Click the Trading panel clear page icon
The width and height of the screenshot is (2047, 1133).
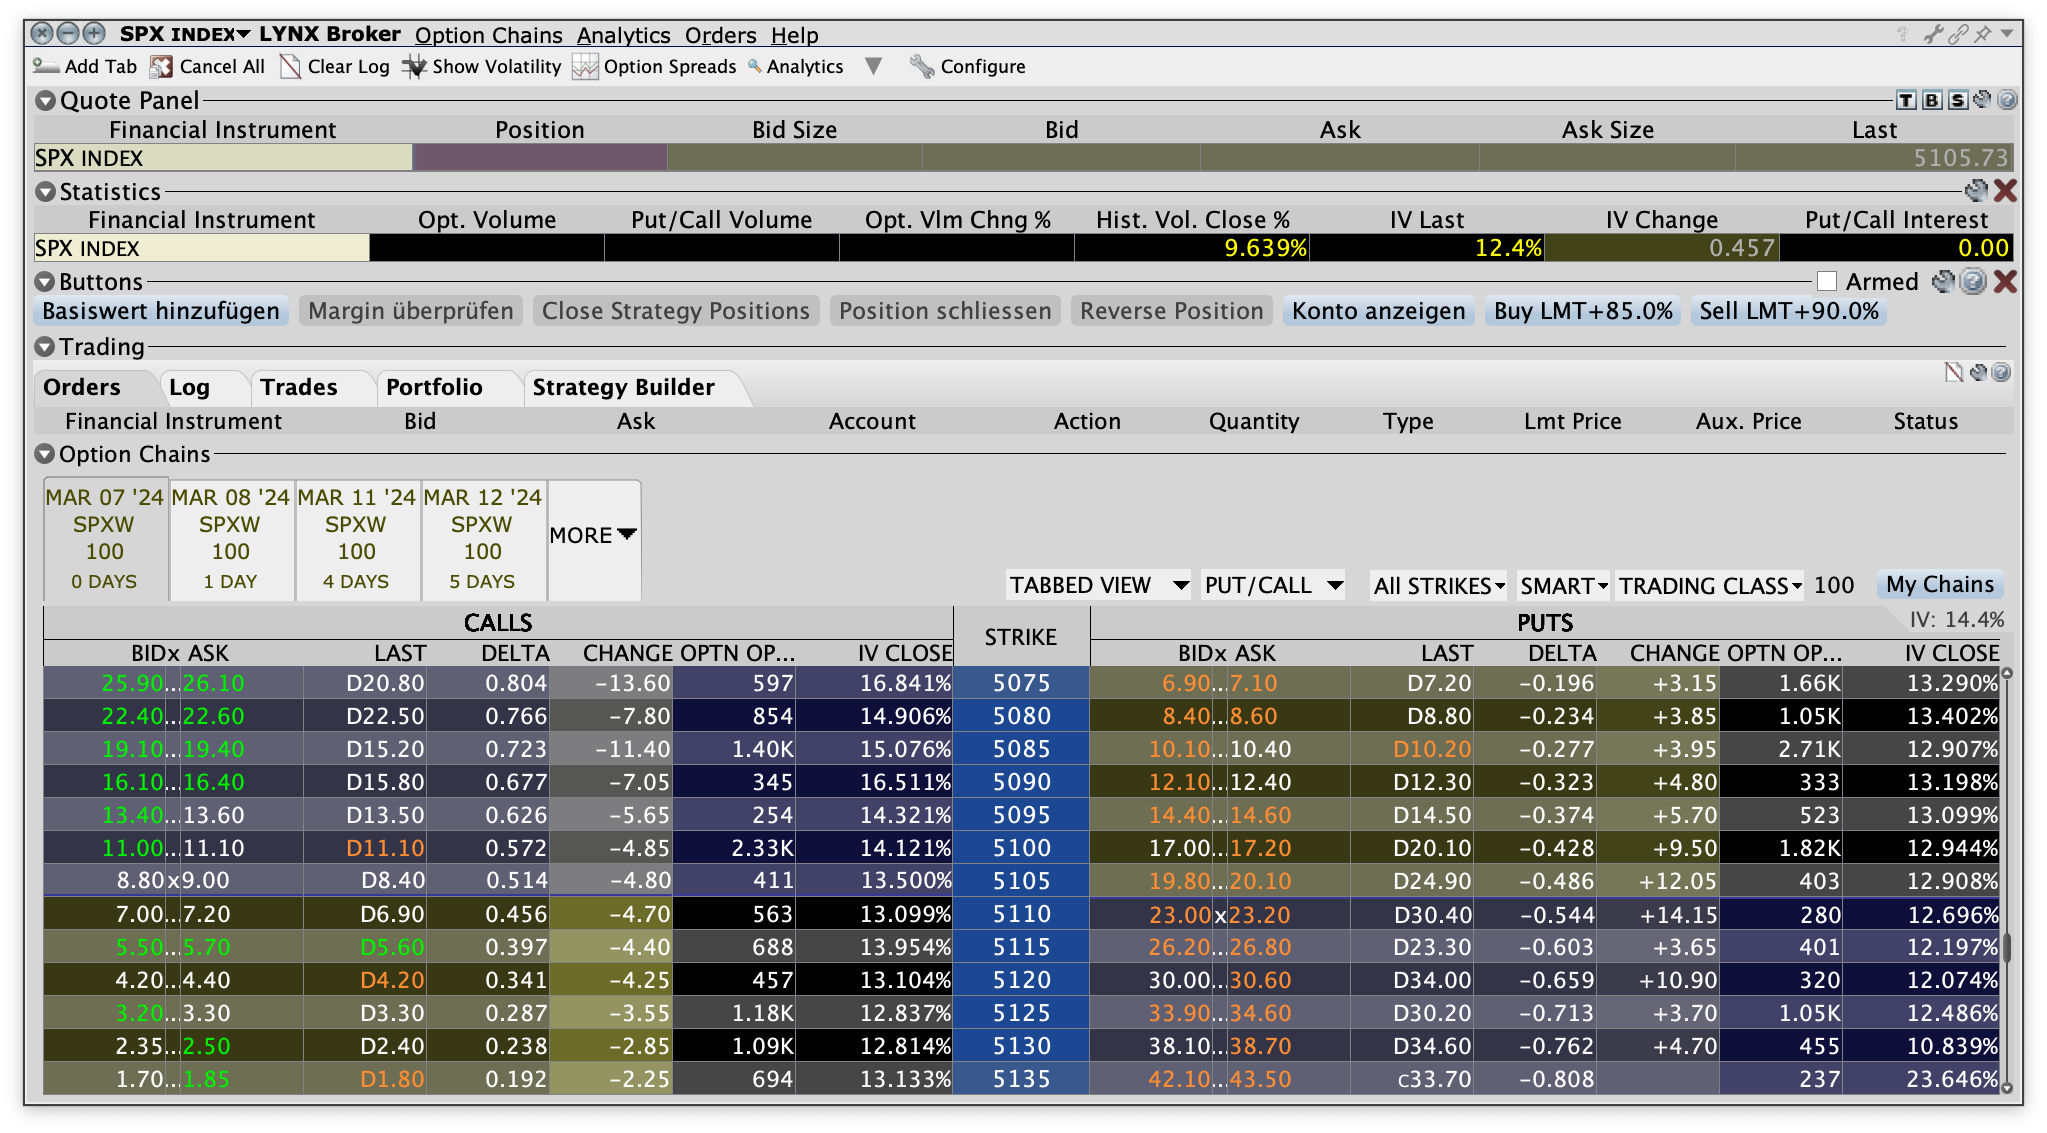point(1954,372)
